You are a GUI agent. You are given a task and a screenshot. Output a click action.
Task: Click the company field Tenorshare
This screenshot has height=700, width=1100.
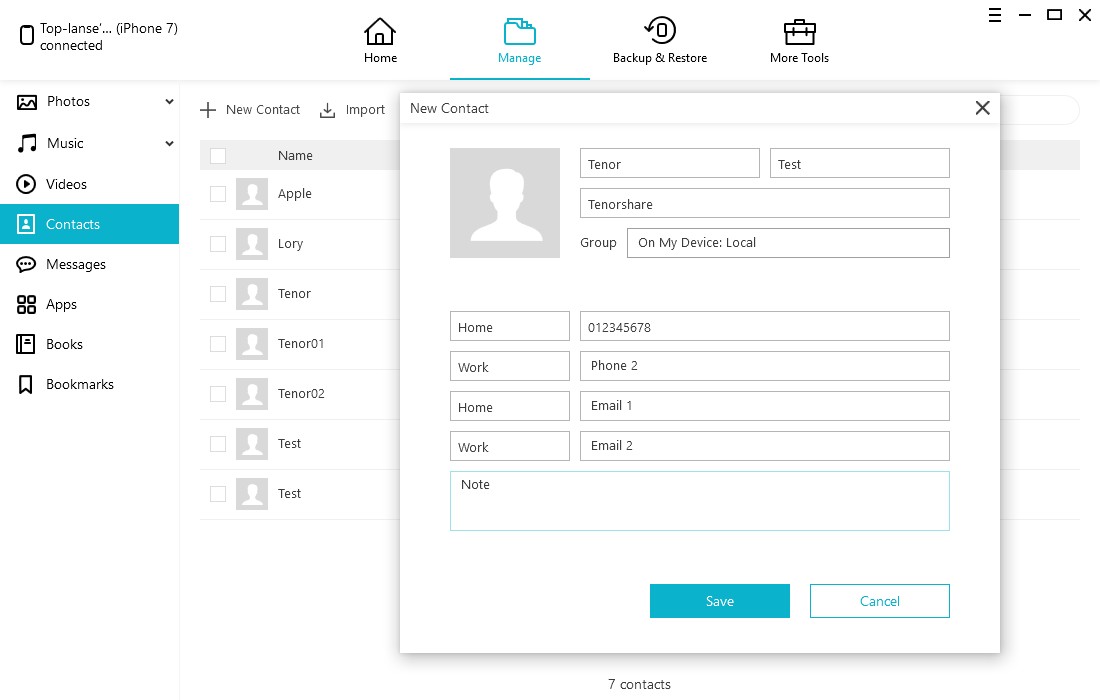tap(765, 203)
